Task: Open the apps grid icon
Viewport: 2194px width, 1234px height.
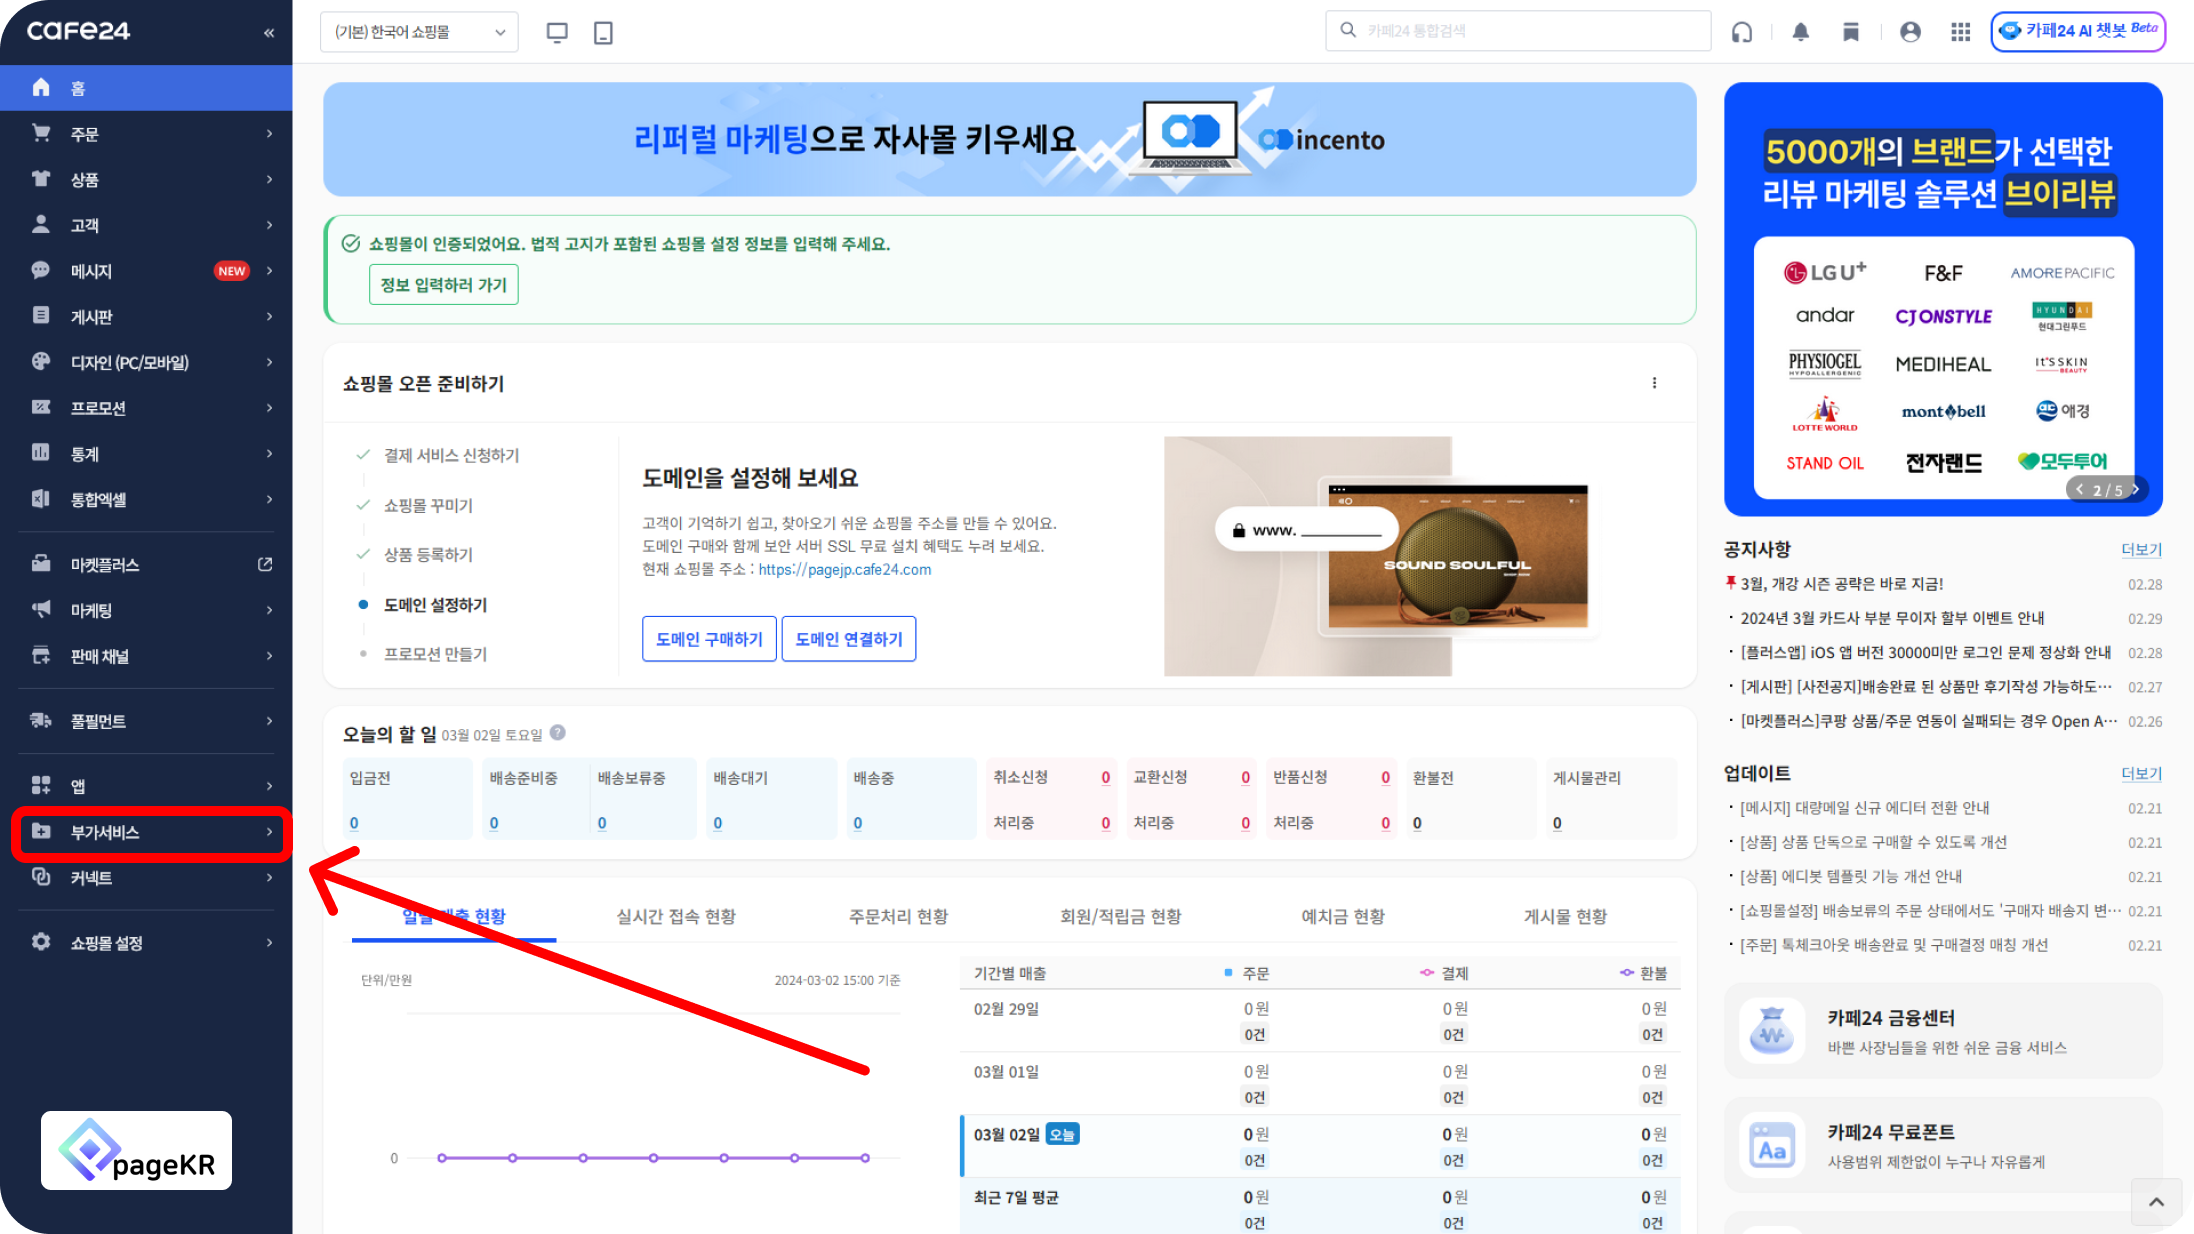Action: point(1960,32)
